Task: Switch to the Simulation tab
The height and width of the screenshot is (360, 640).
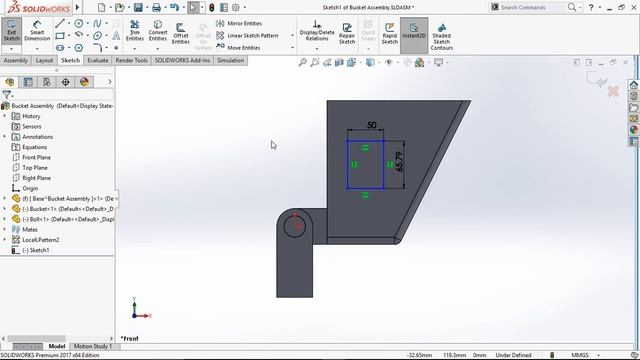Action: tap(231, 60)
